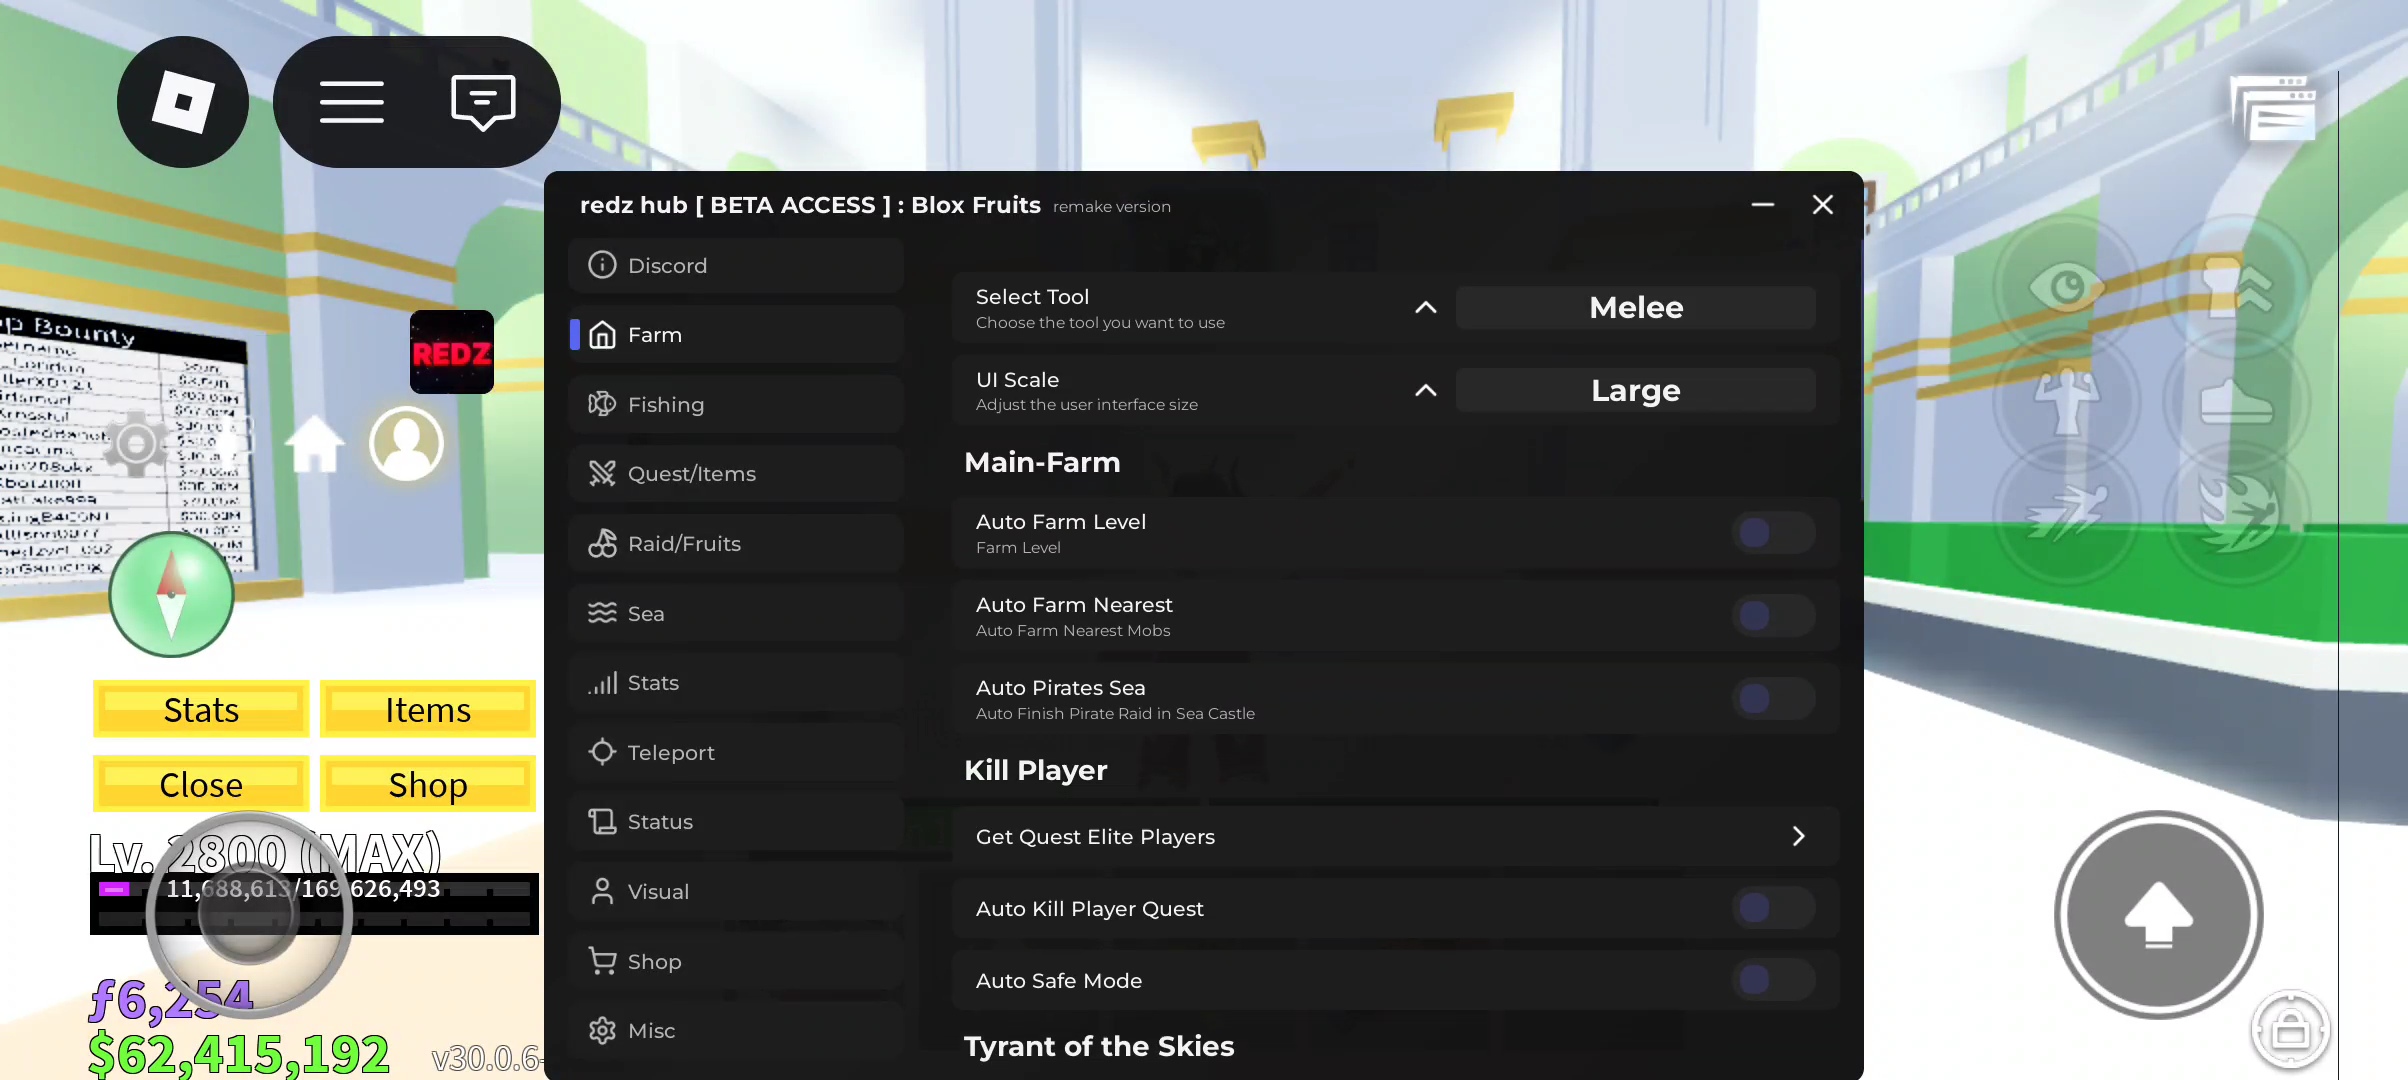
Task: Open the Roblox logo menu
Action: coord(182,102)
